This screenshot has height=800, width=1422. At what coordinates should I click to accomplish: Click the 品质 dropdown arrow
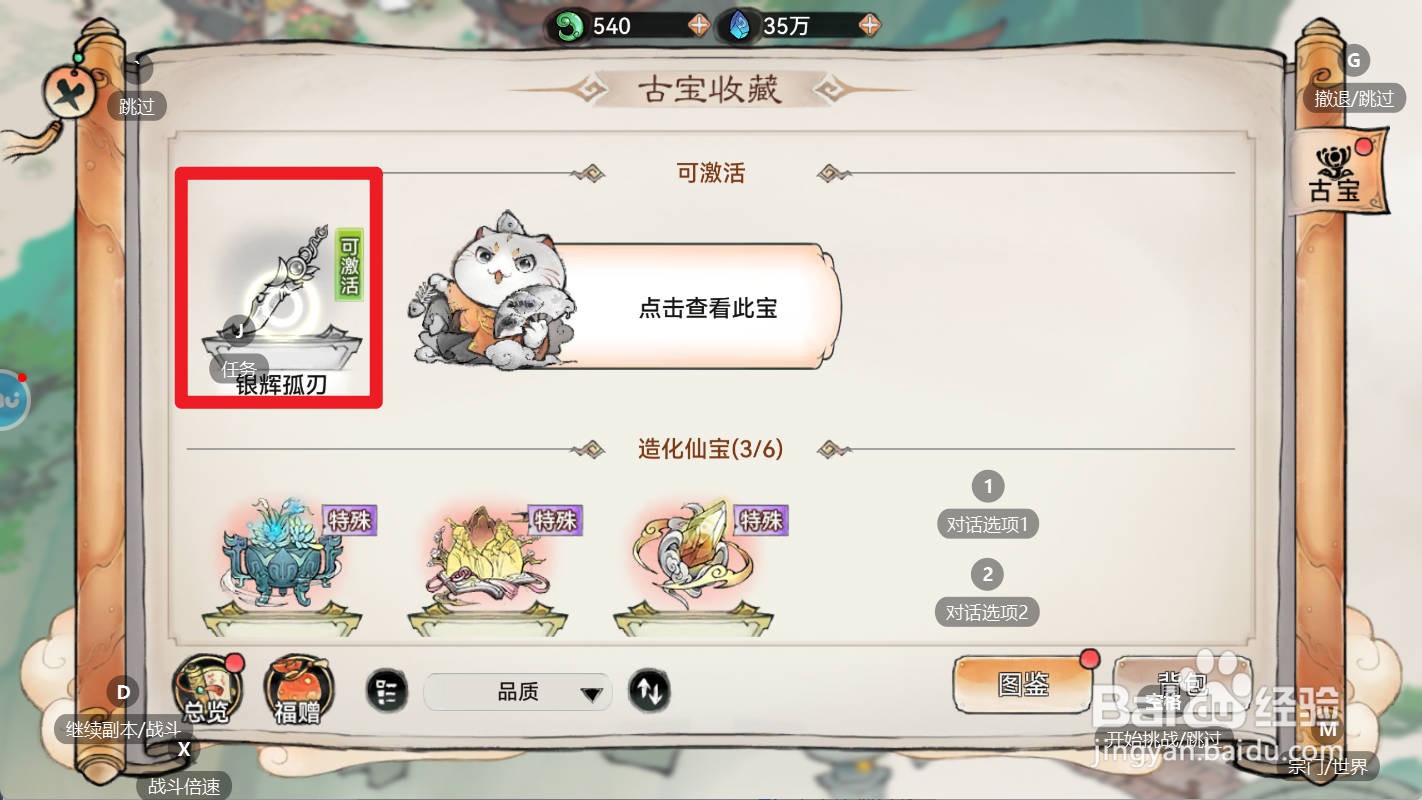coord(591,693)
